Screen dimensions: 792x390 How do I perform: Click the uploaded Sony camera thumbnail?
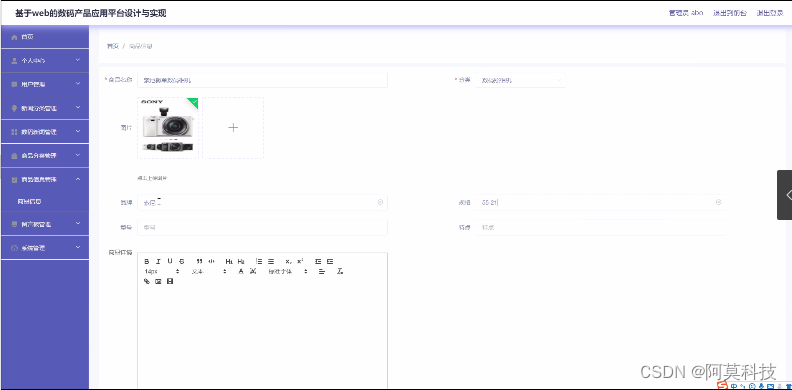[x=168, y=128]
